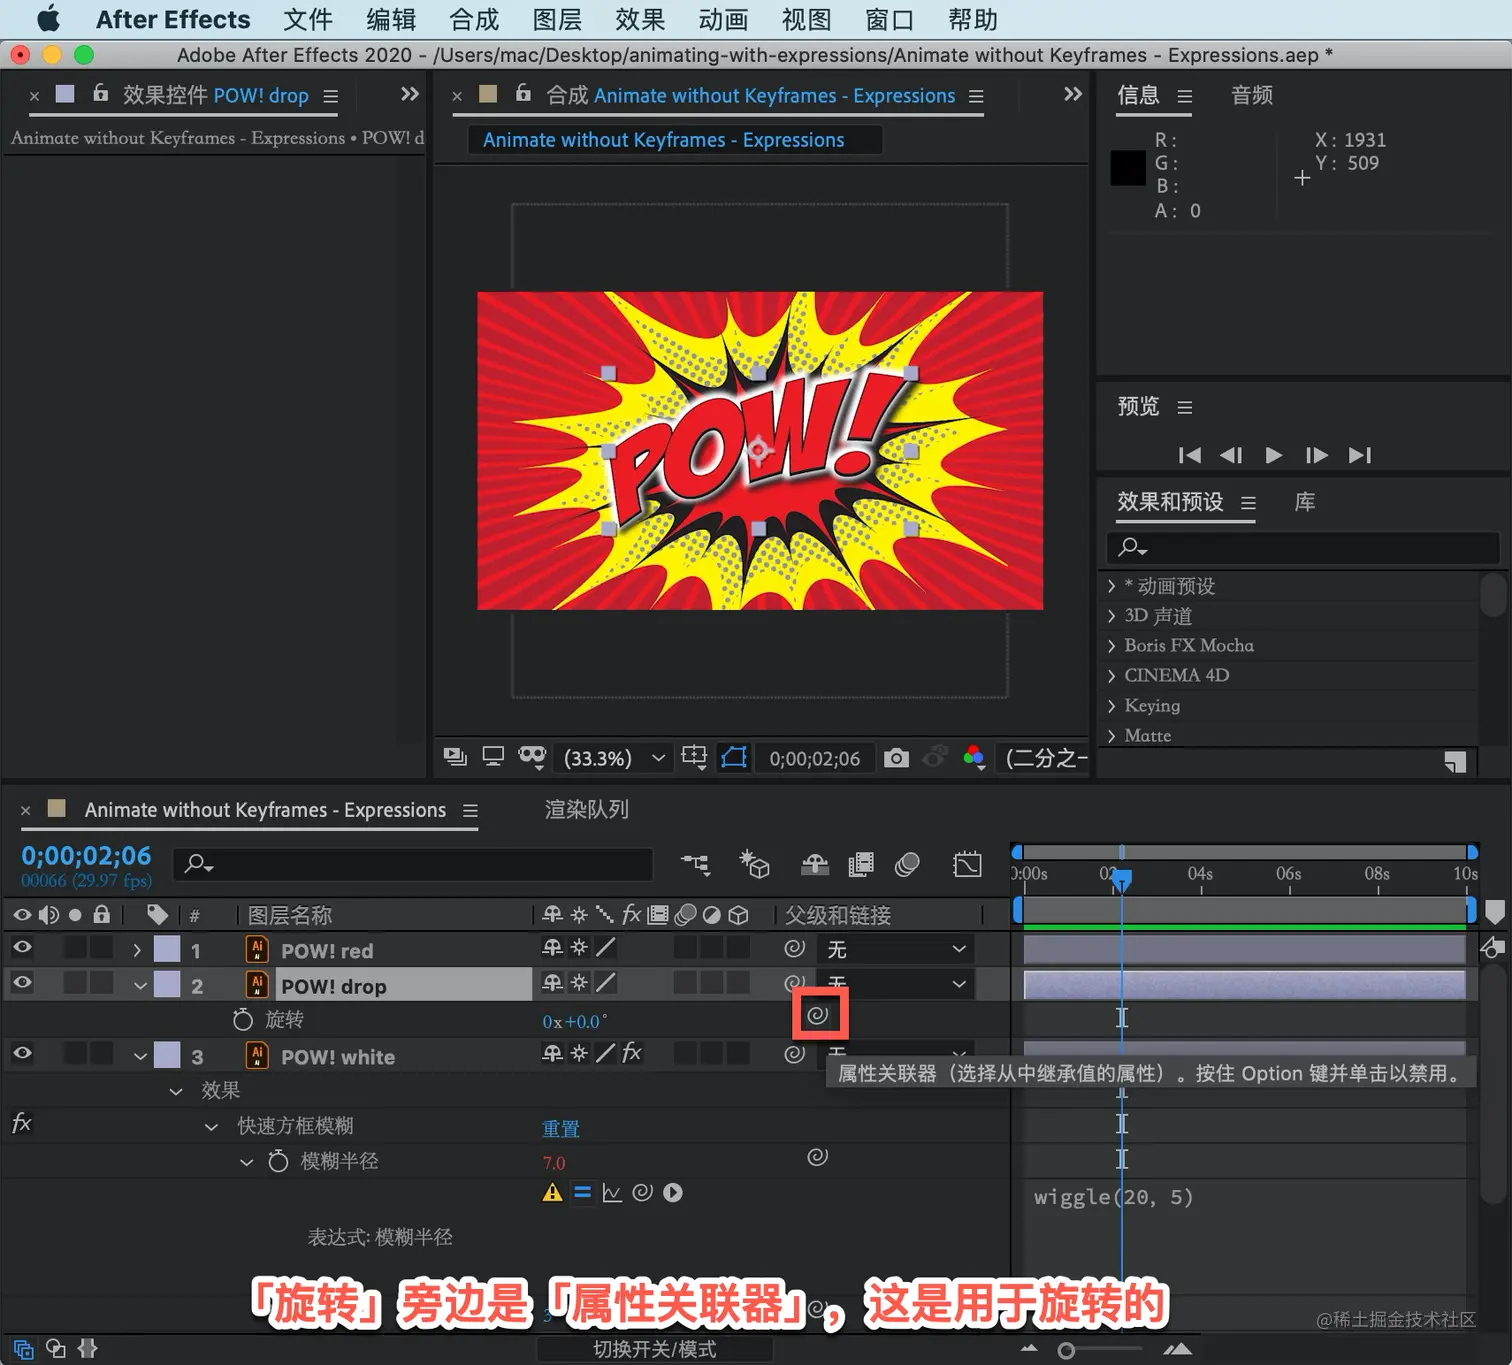Open the composition mini-flowchart icon in timeline
This screenshot has width=1512, height=1365.
click(x=696, y=864)
